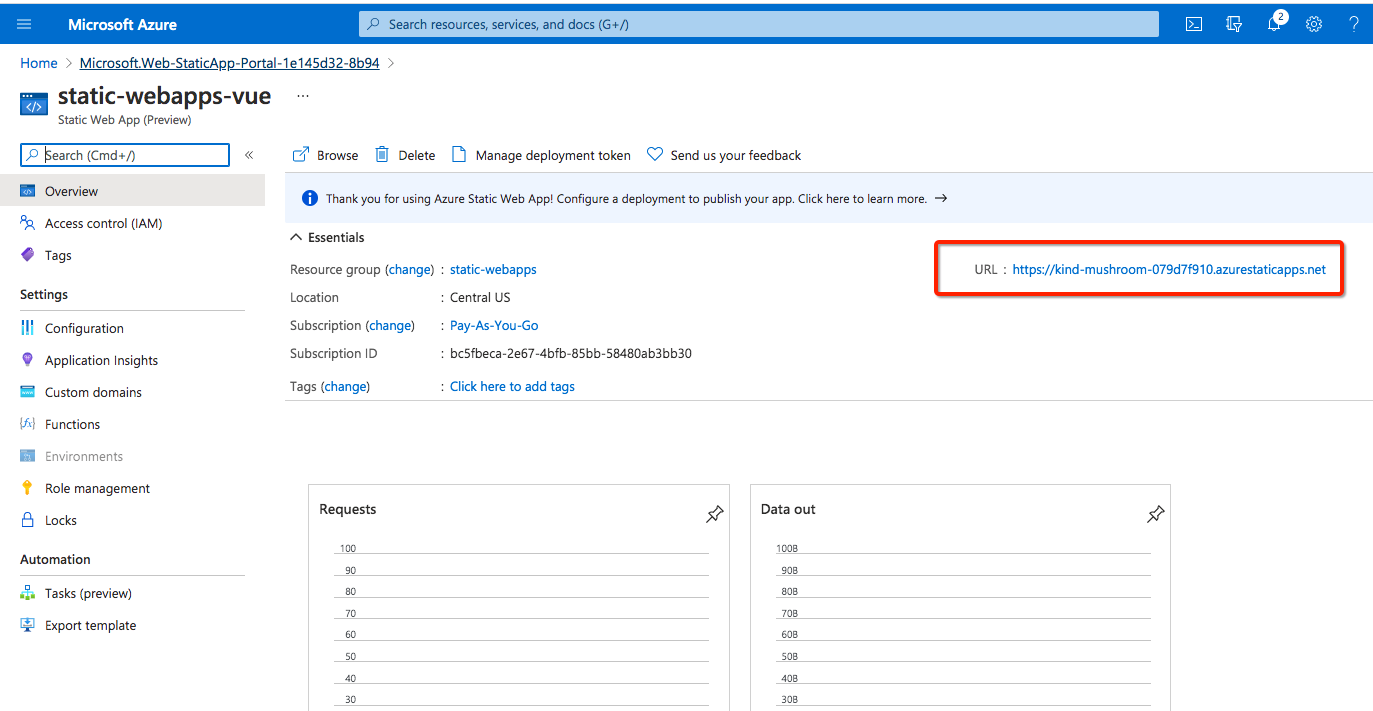Screen dimensions: 1373x711
Task: Open Role management settings
Action: pos(98,487)
